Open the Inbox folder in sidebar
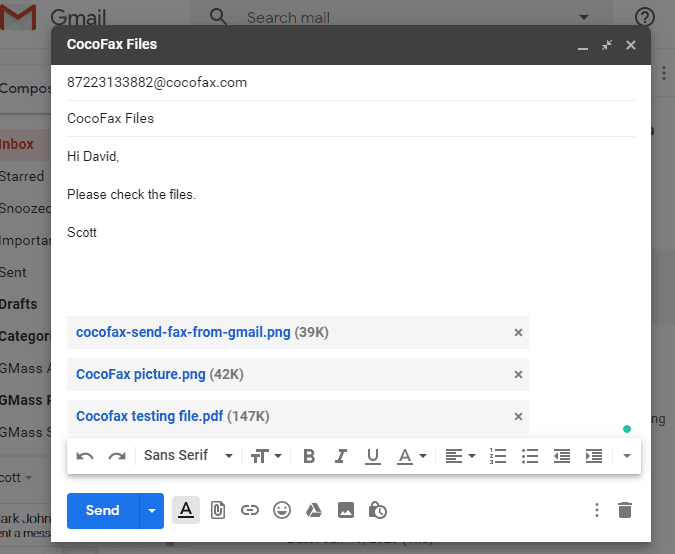The height and width of the screenshot is (554, 675). click(x=17, y=144)
